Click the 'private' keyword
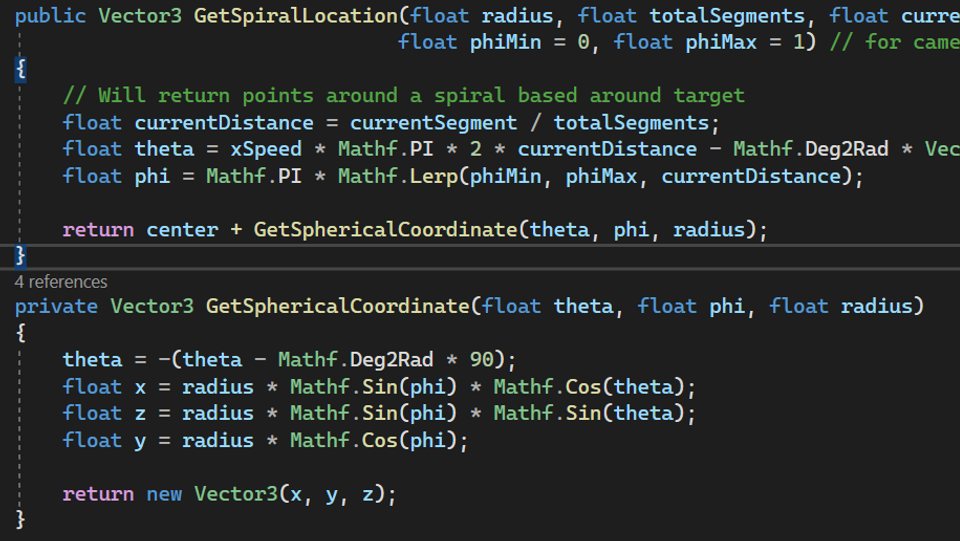 tap(56, 305)
